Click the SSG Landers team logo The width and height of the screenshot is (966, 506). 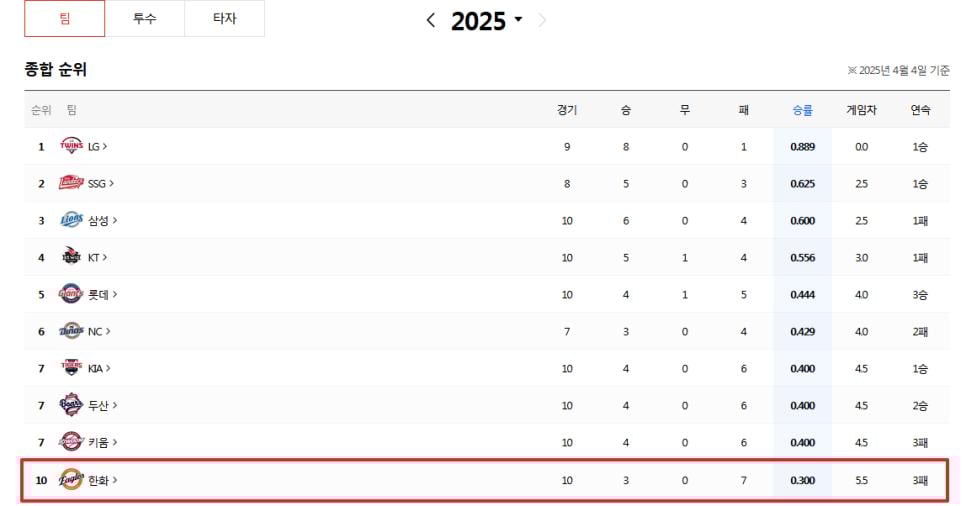(x=72, y=183)
